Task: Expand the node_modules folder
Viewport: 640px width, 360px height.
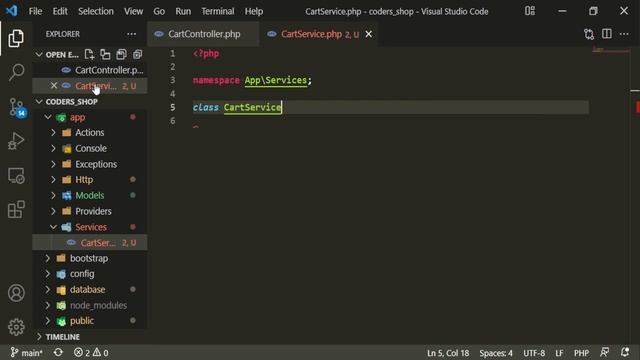Action: click(x=48, y=305)
